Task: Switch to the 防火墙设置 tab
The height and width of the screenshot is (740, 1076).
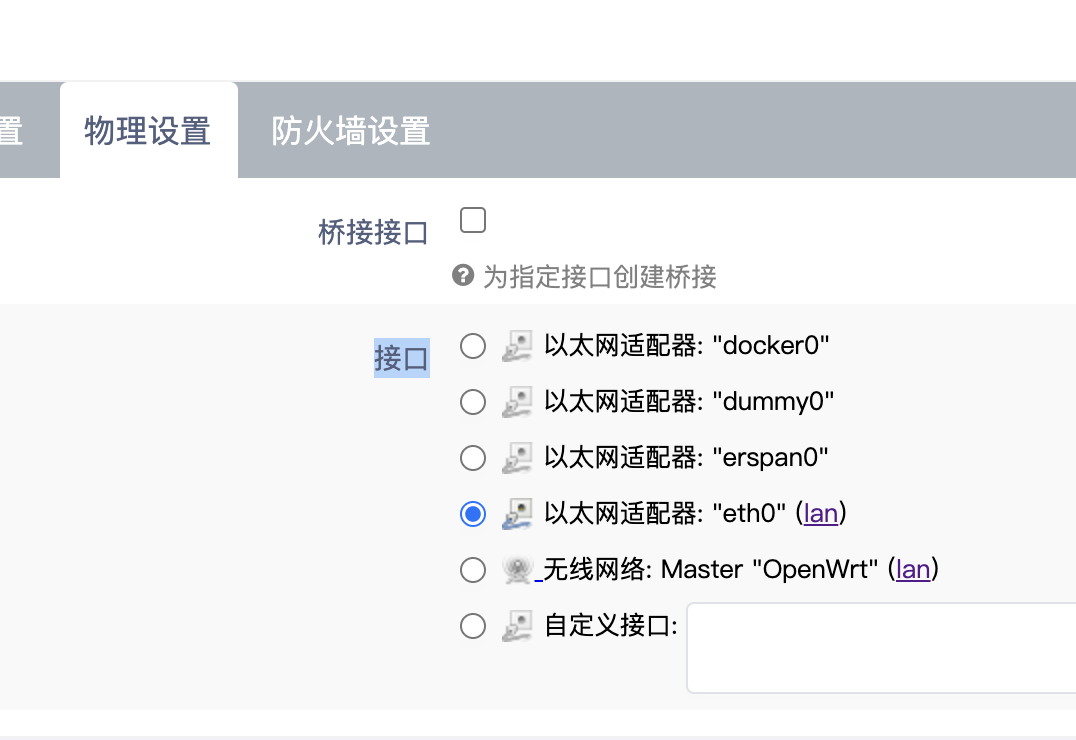Action: (x=351, y=130)
